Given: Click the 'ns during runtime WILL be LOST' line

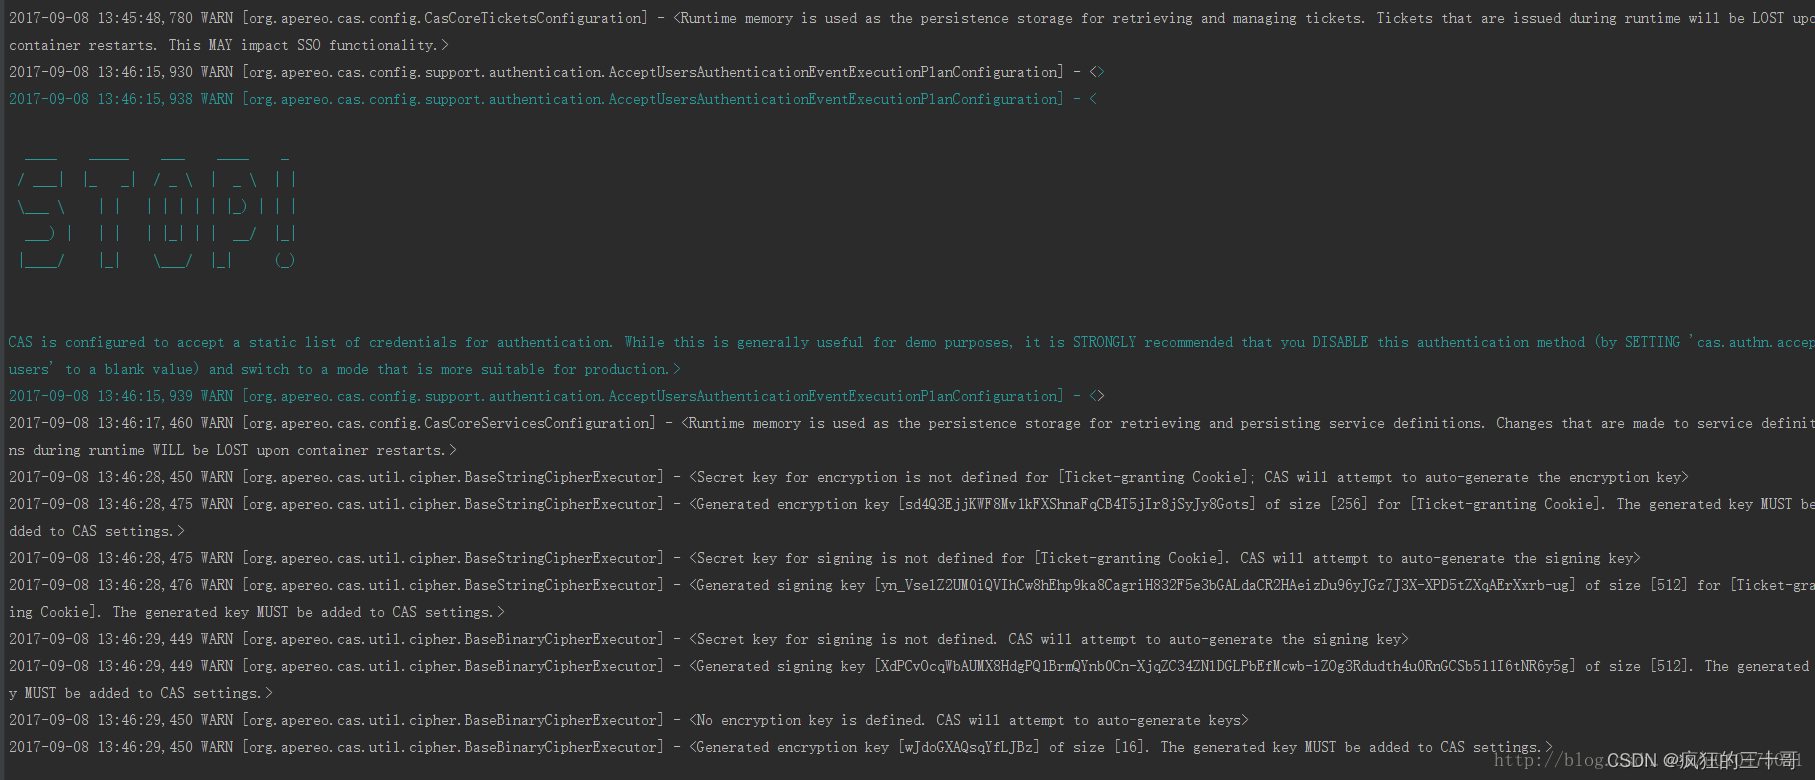Looking at the screenshot, I should (x=232, y=450).
